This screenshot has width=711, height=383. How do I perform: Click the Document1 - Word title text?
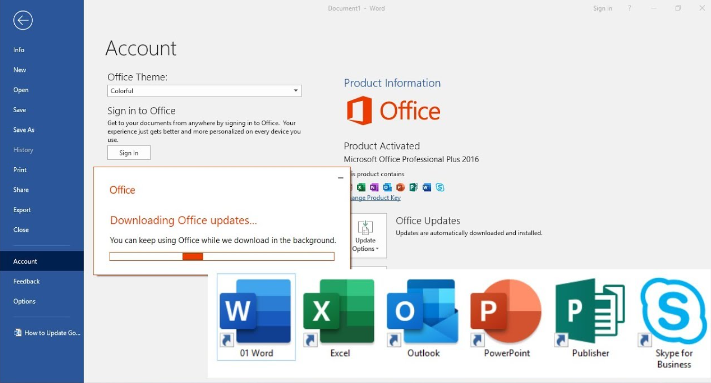point(356,8)
